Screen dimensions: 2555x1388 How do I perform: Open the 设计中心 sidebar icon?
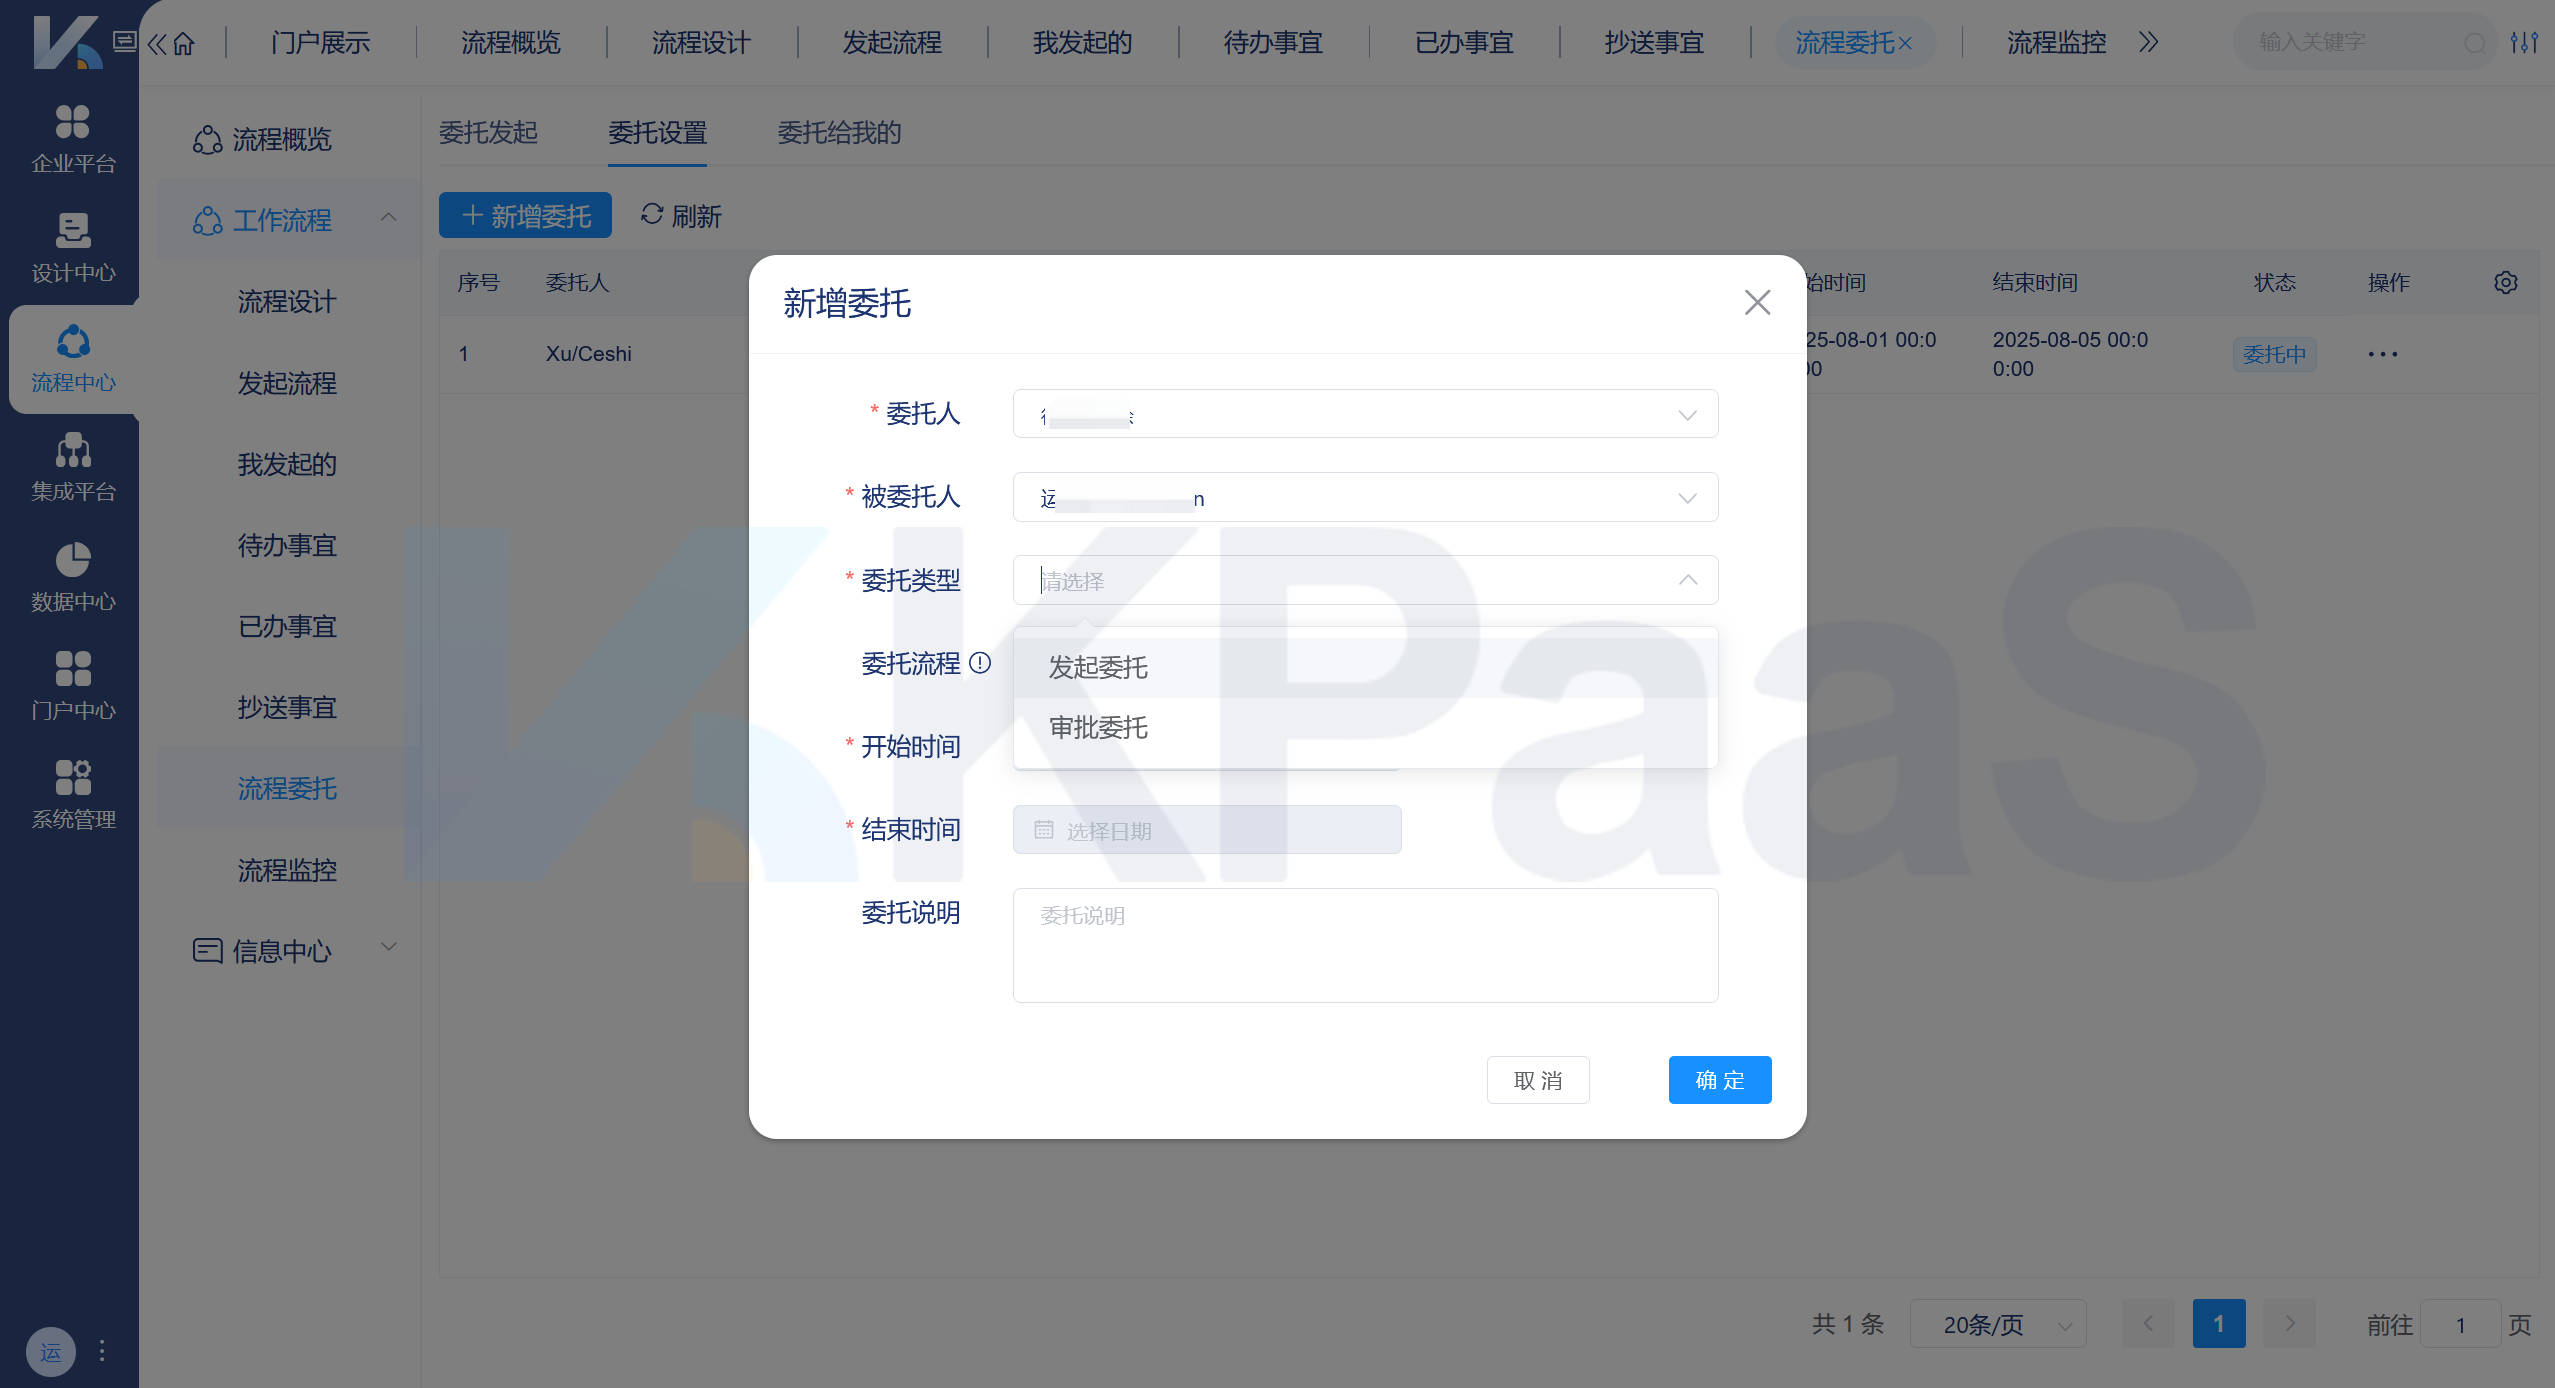click(x=72, y=231)
